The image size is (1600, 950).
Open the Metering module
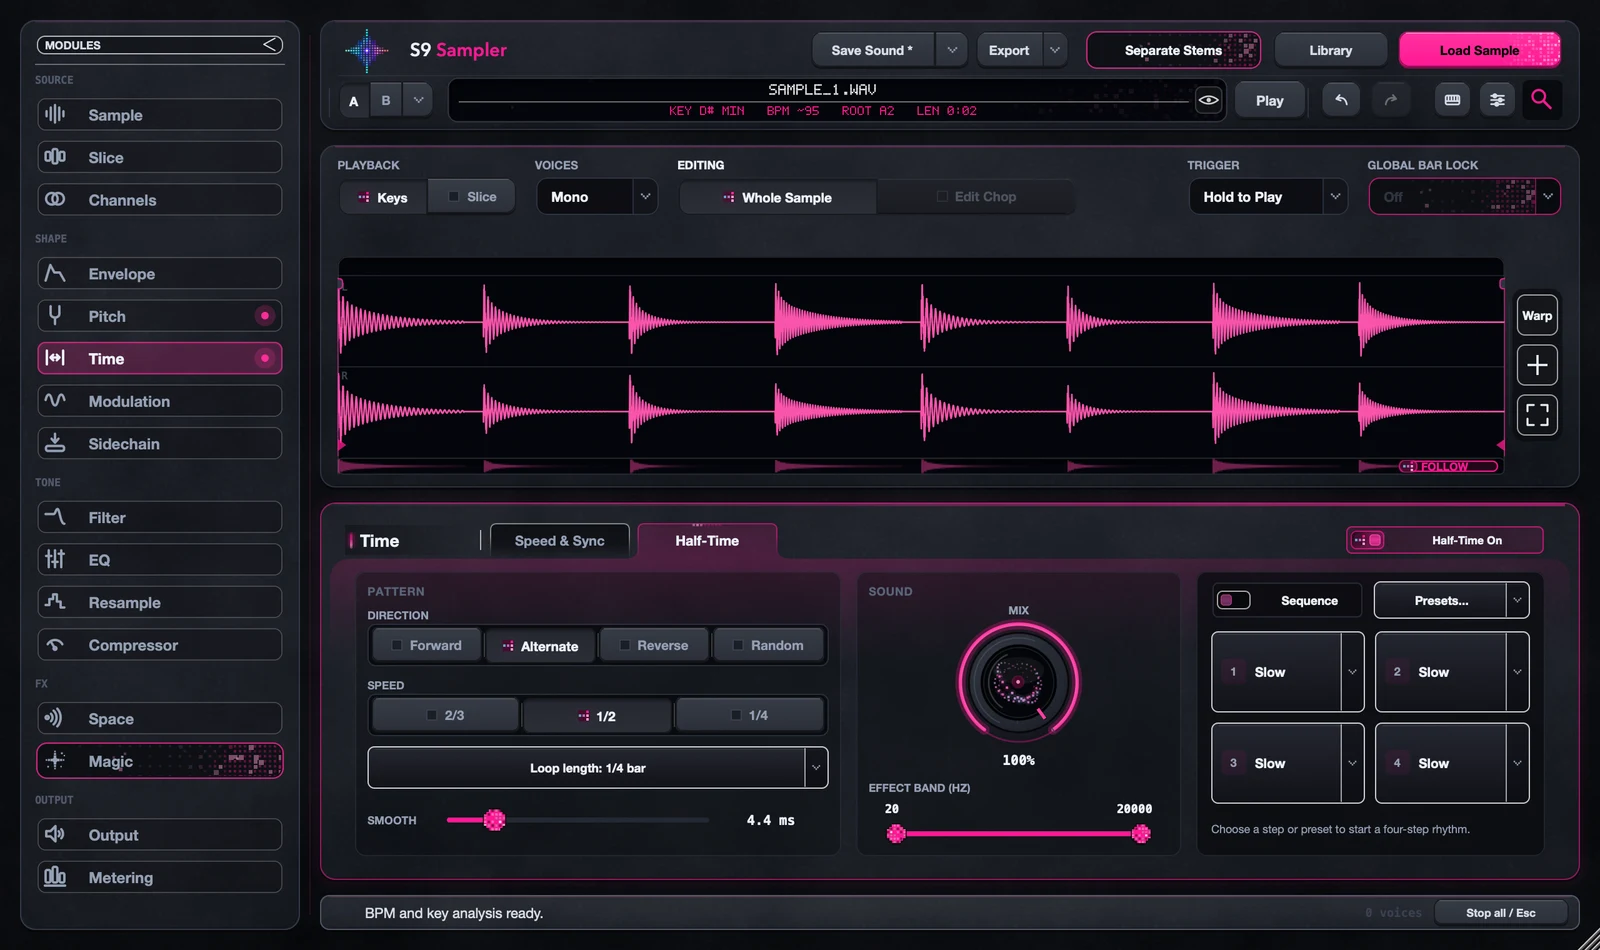pyautogui.click(x=160, y=878)
